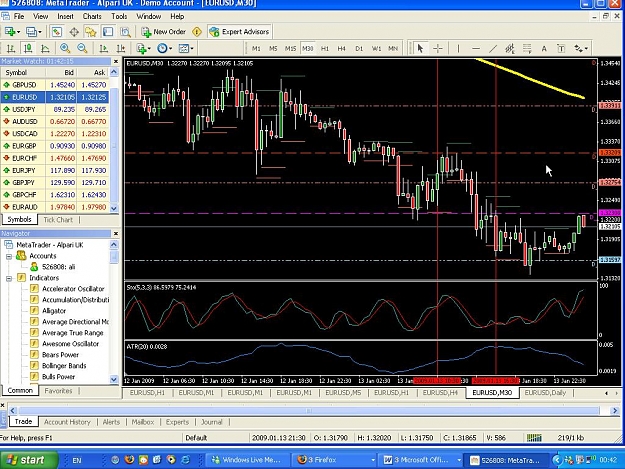The width and height of the screenshot is (625, 469).
Task: Select the W1 timeframe
Action: 376,48
